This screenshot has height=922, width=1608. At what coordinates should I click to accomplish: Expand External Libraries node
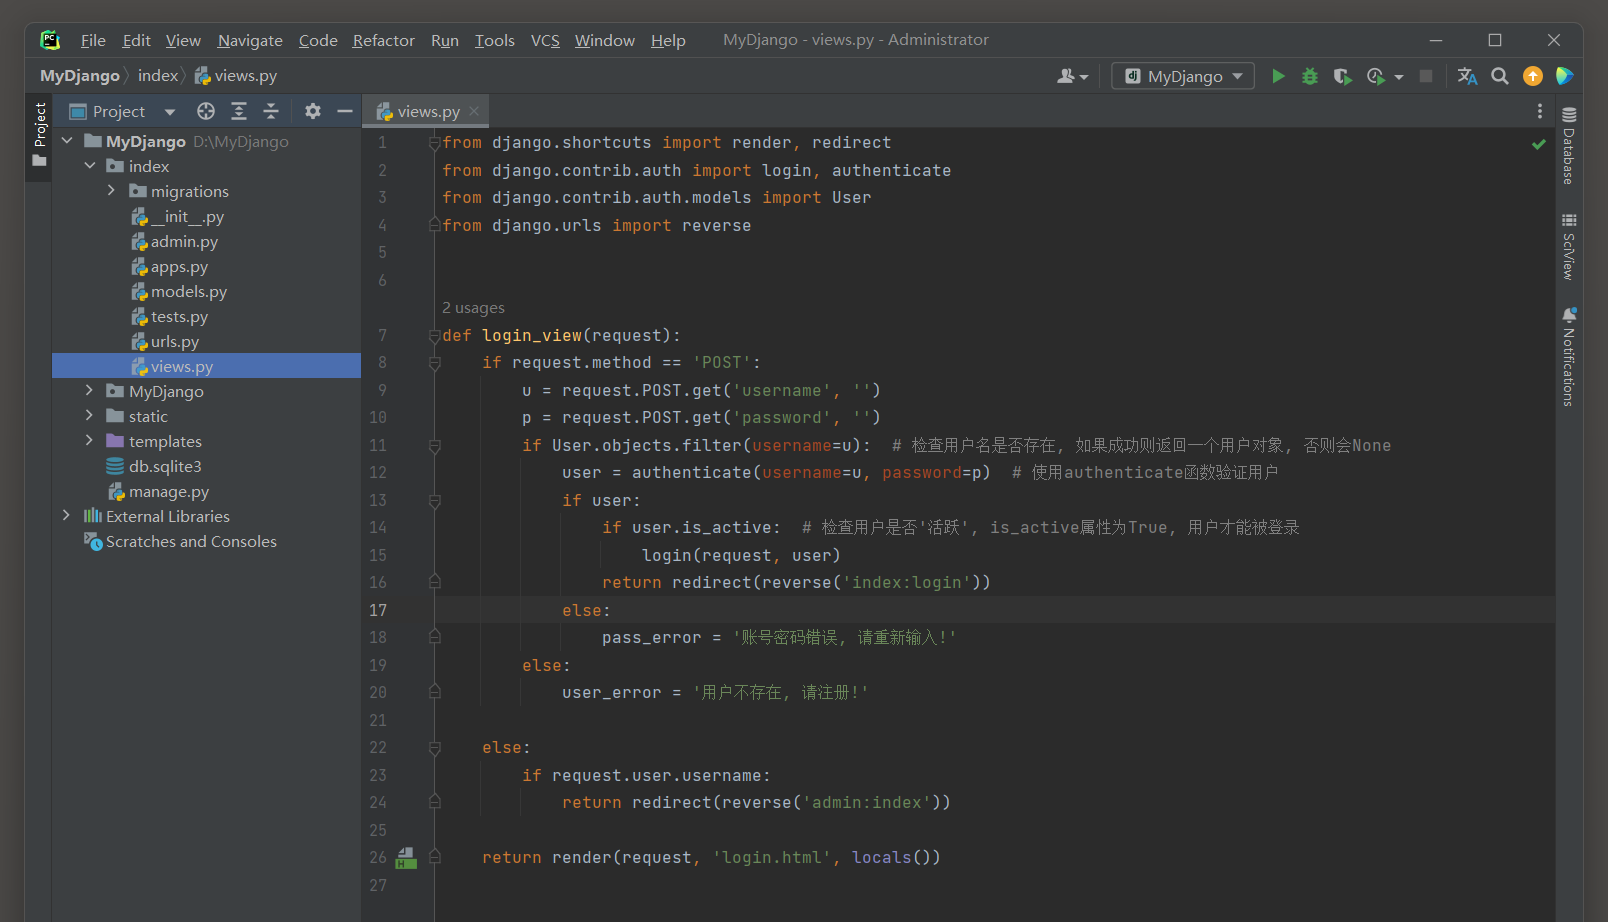tap(66, 516)
